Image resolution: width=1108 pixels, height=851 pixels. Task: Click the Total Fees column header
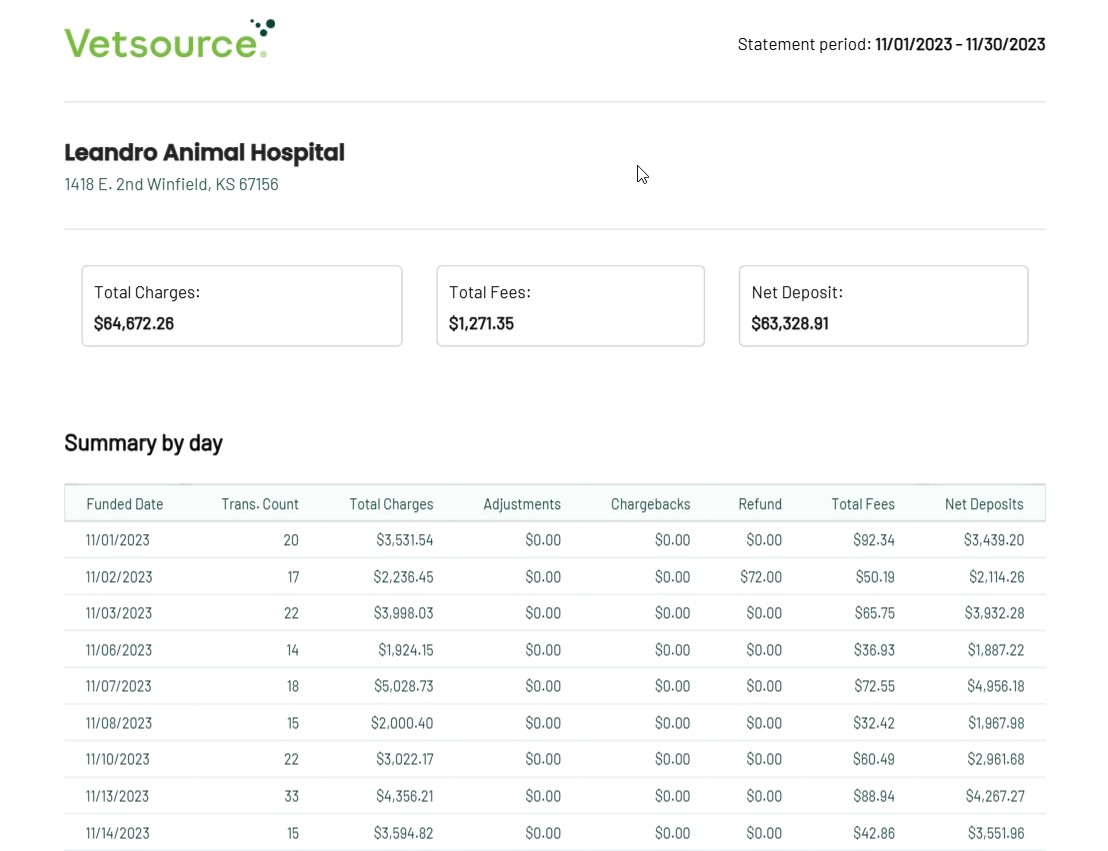pyautogui.click(x=863, y=504)
